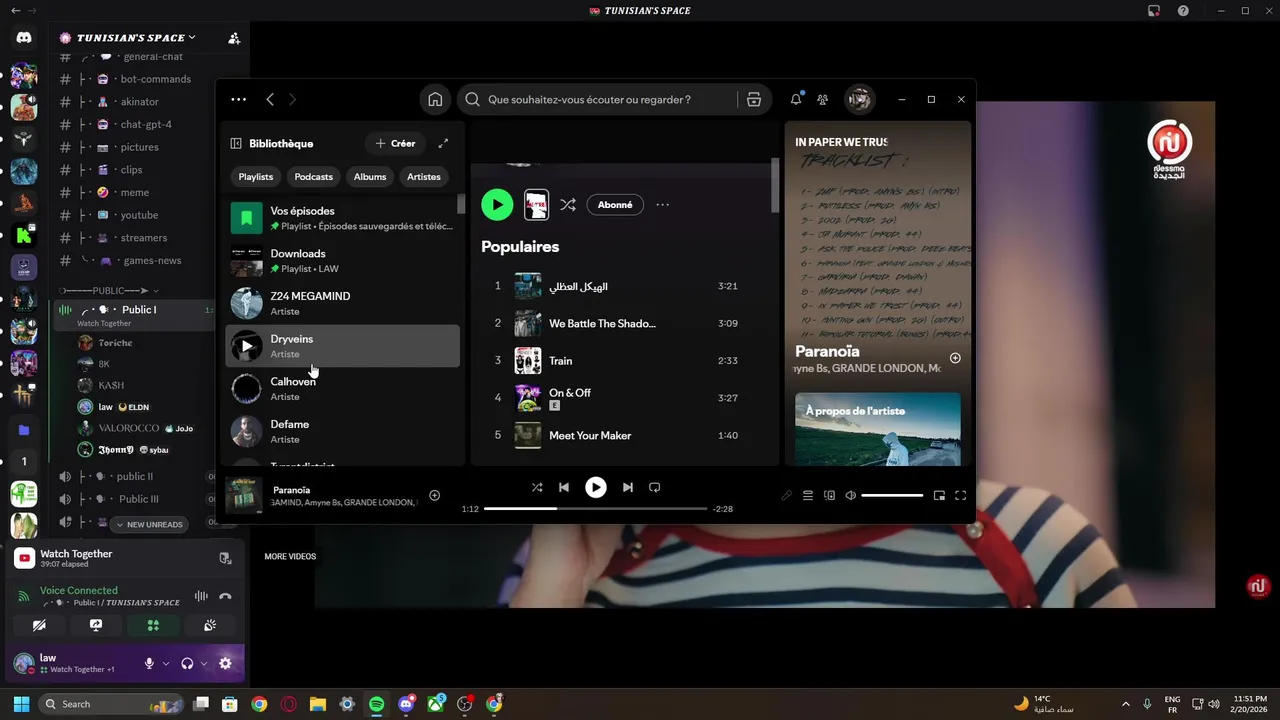
Task: Open Spotify three-dot main menu
Action: point(238,99)
